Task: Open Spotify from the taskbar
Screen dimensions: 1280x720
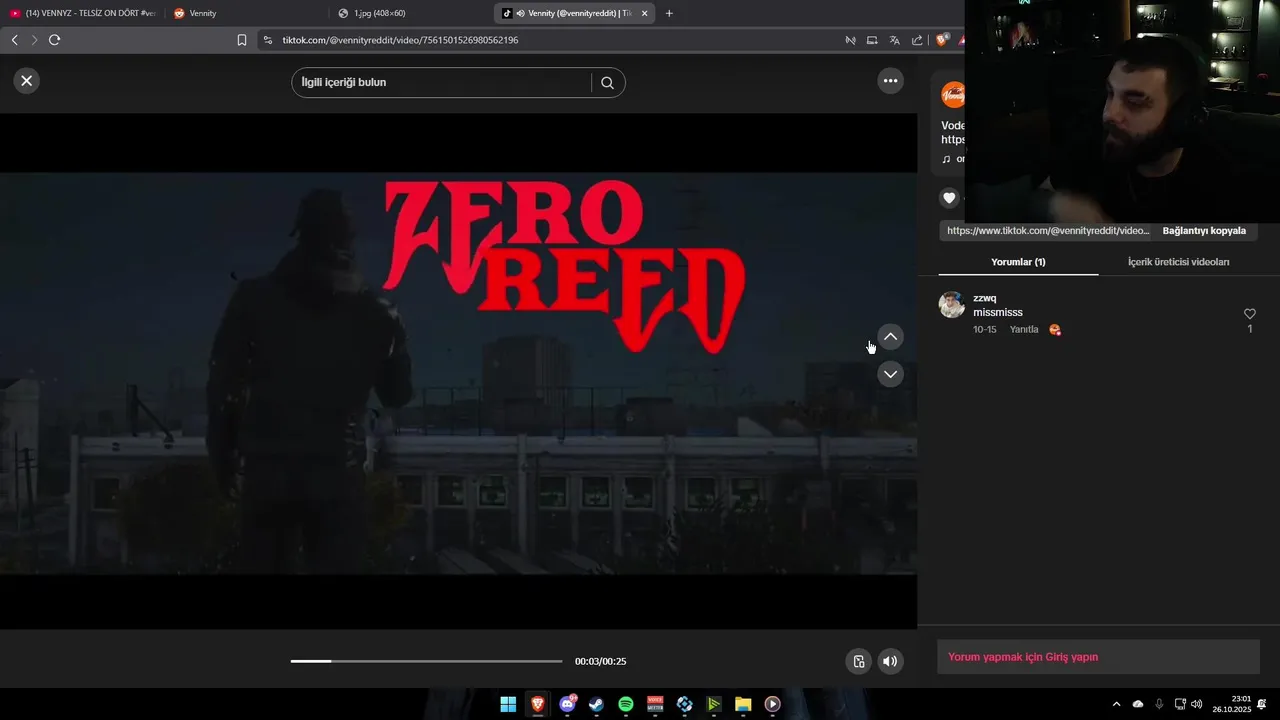Action: click(x=626, y=704)
